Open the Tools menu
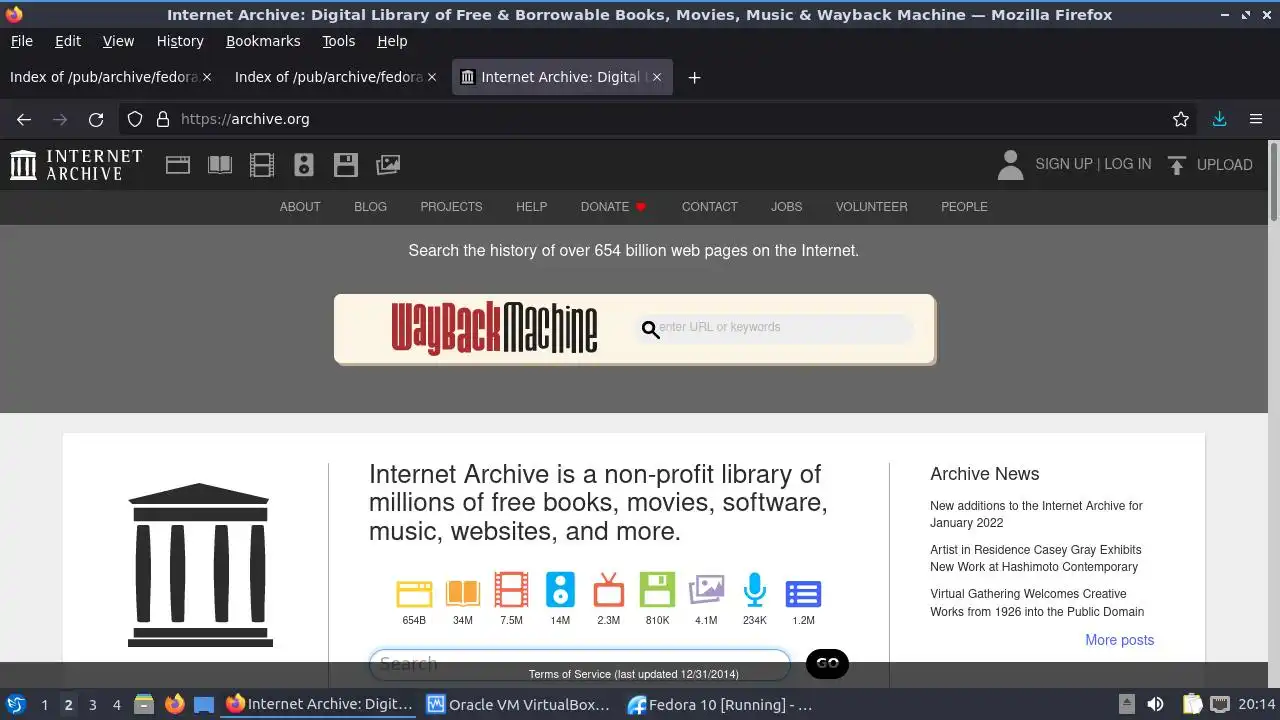The image size is (1280, 720). [x=338, y=41]
